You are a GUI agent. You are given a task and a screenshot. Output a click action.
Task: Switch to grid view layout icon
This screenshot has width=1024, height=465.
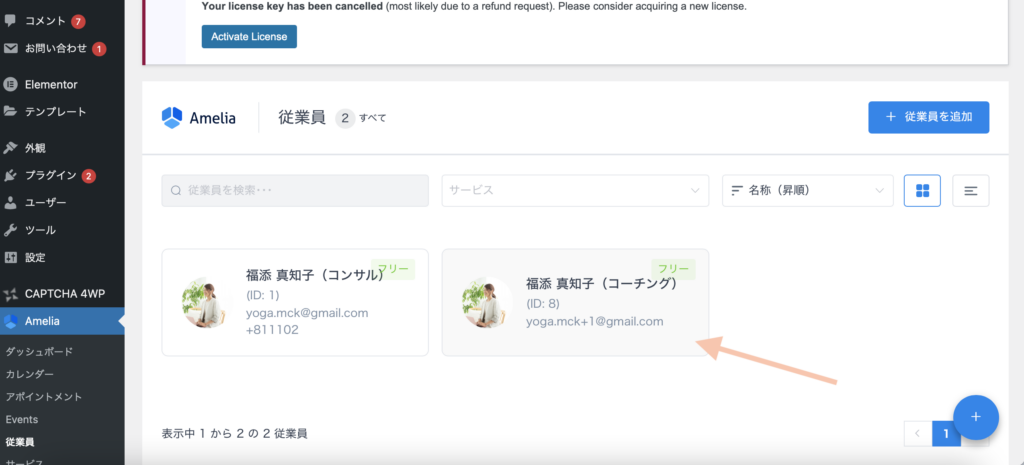click(921, 190)
